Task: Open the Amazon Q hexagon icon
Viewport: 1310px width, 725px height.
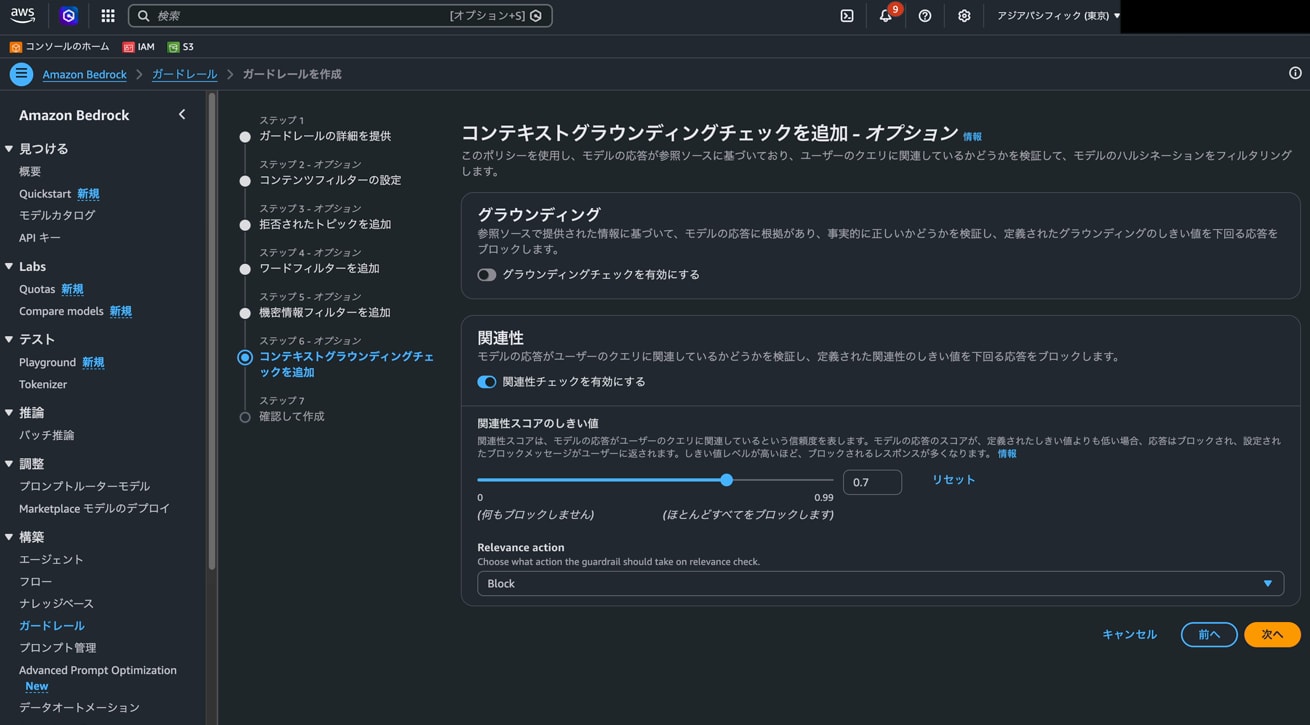Action: (68, 16)
